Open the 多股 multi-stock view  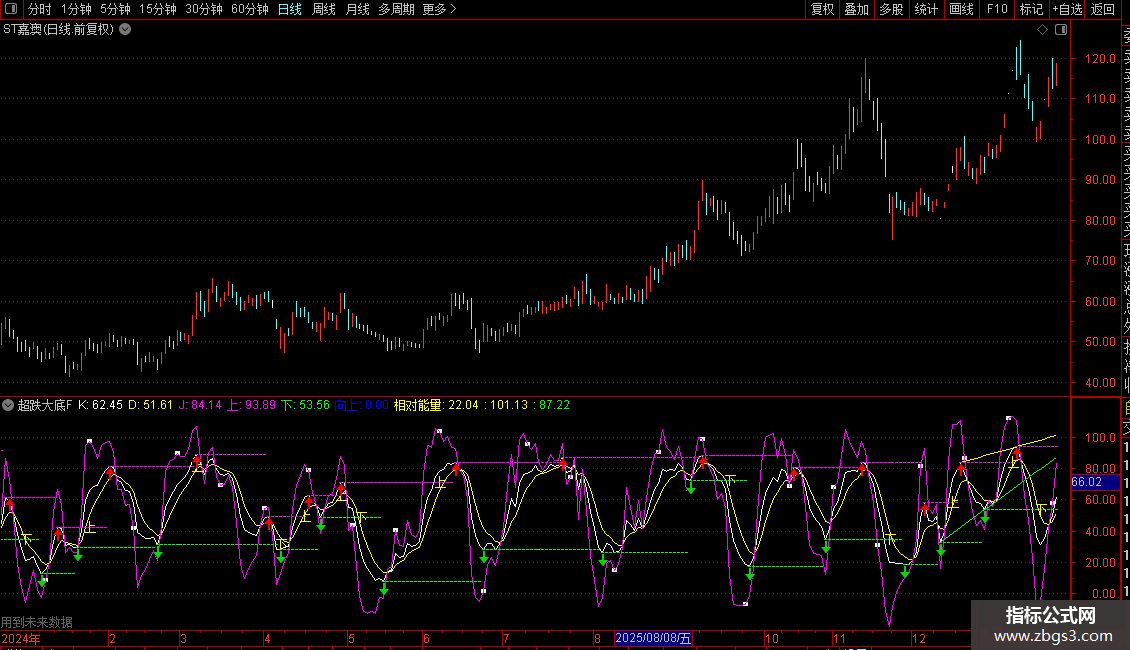[x=891, y=9]
